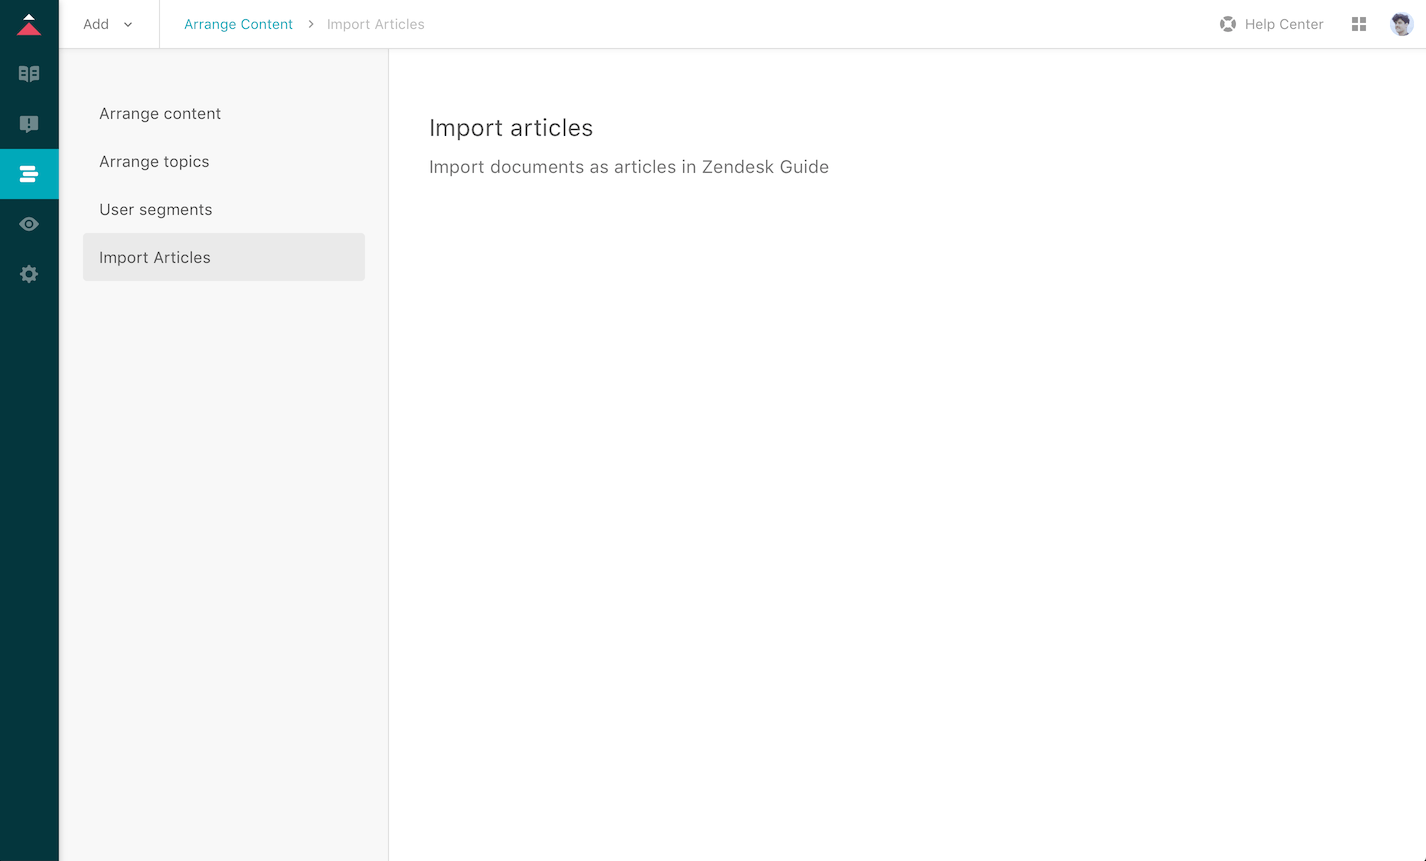The width and height of the screenshot is (1426, 861).
Task: Open the knowledge base book icon
Action: (x=29, y=74)
